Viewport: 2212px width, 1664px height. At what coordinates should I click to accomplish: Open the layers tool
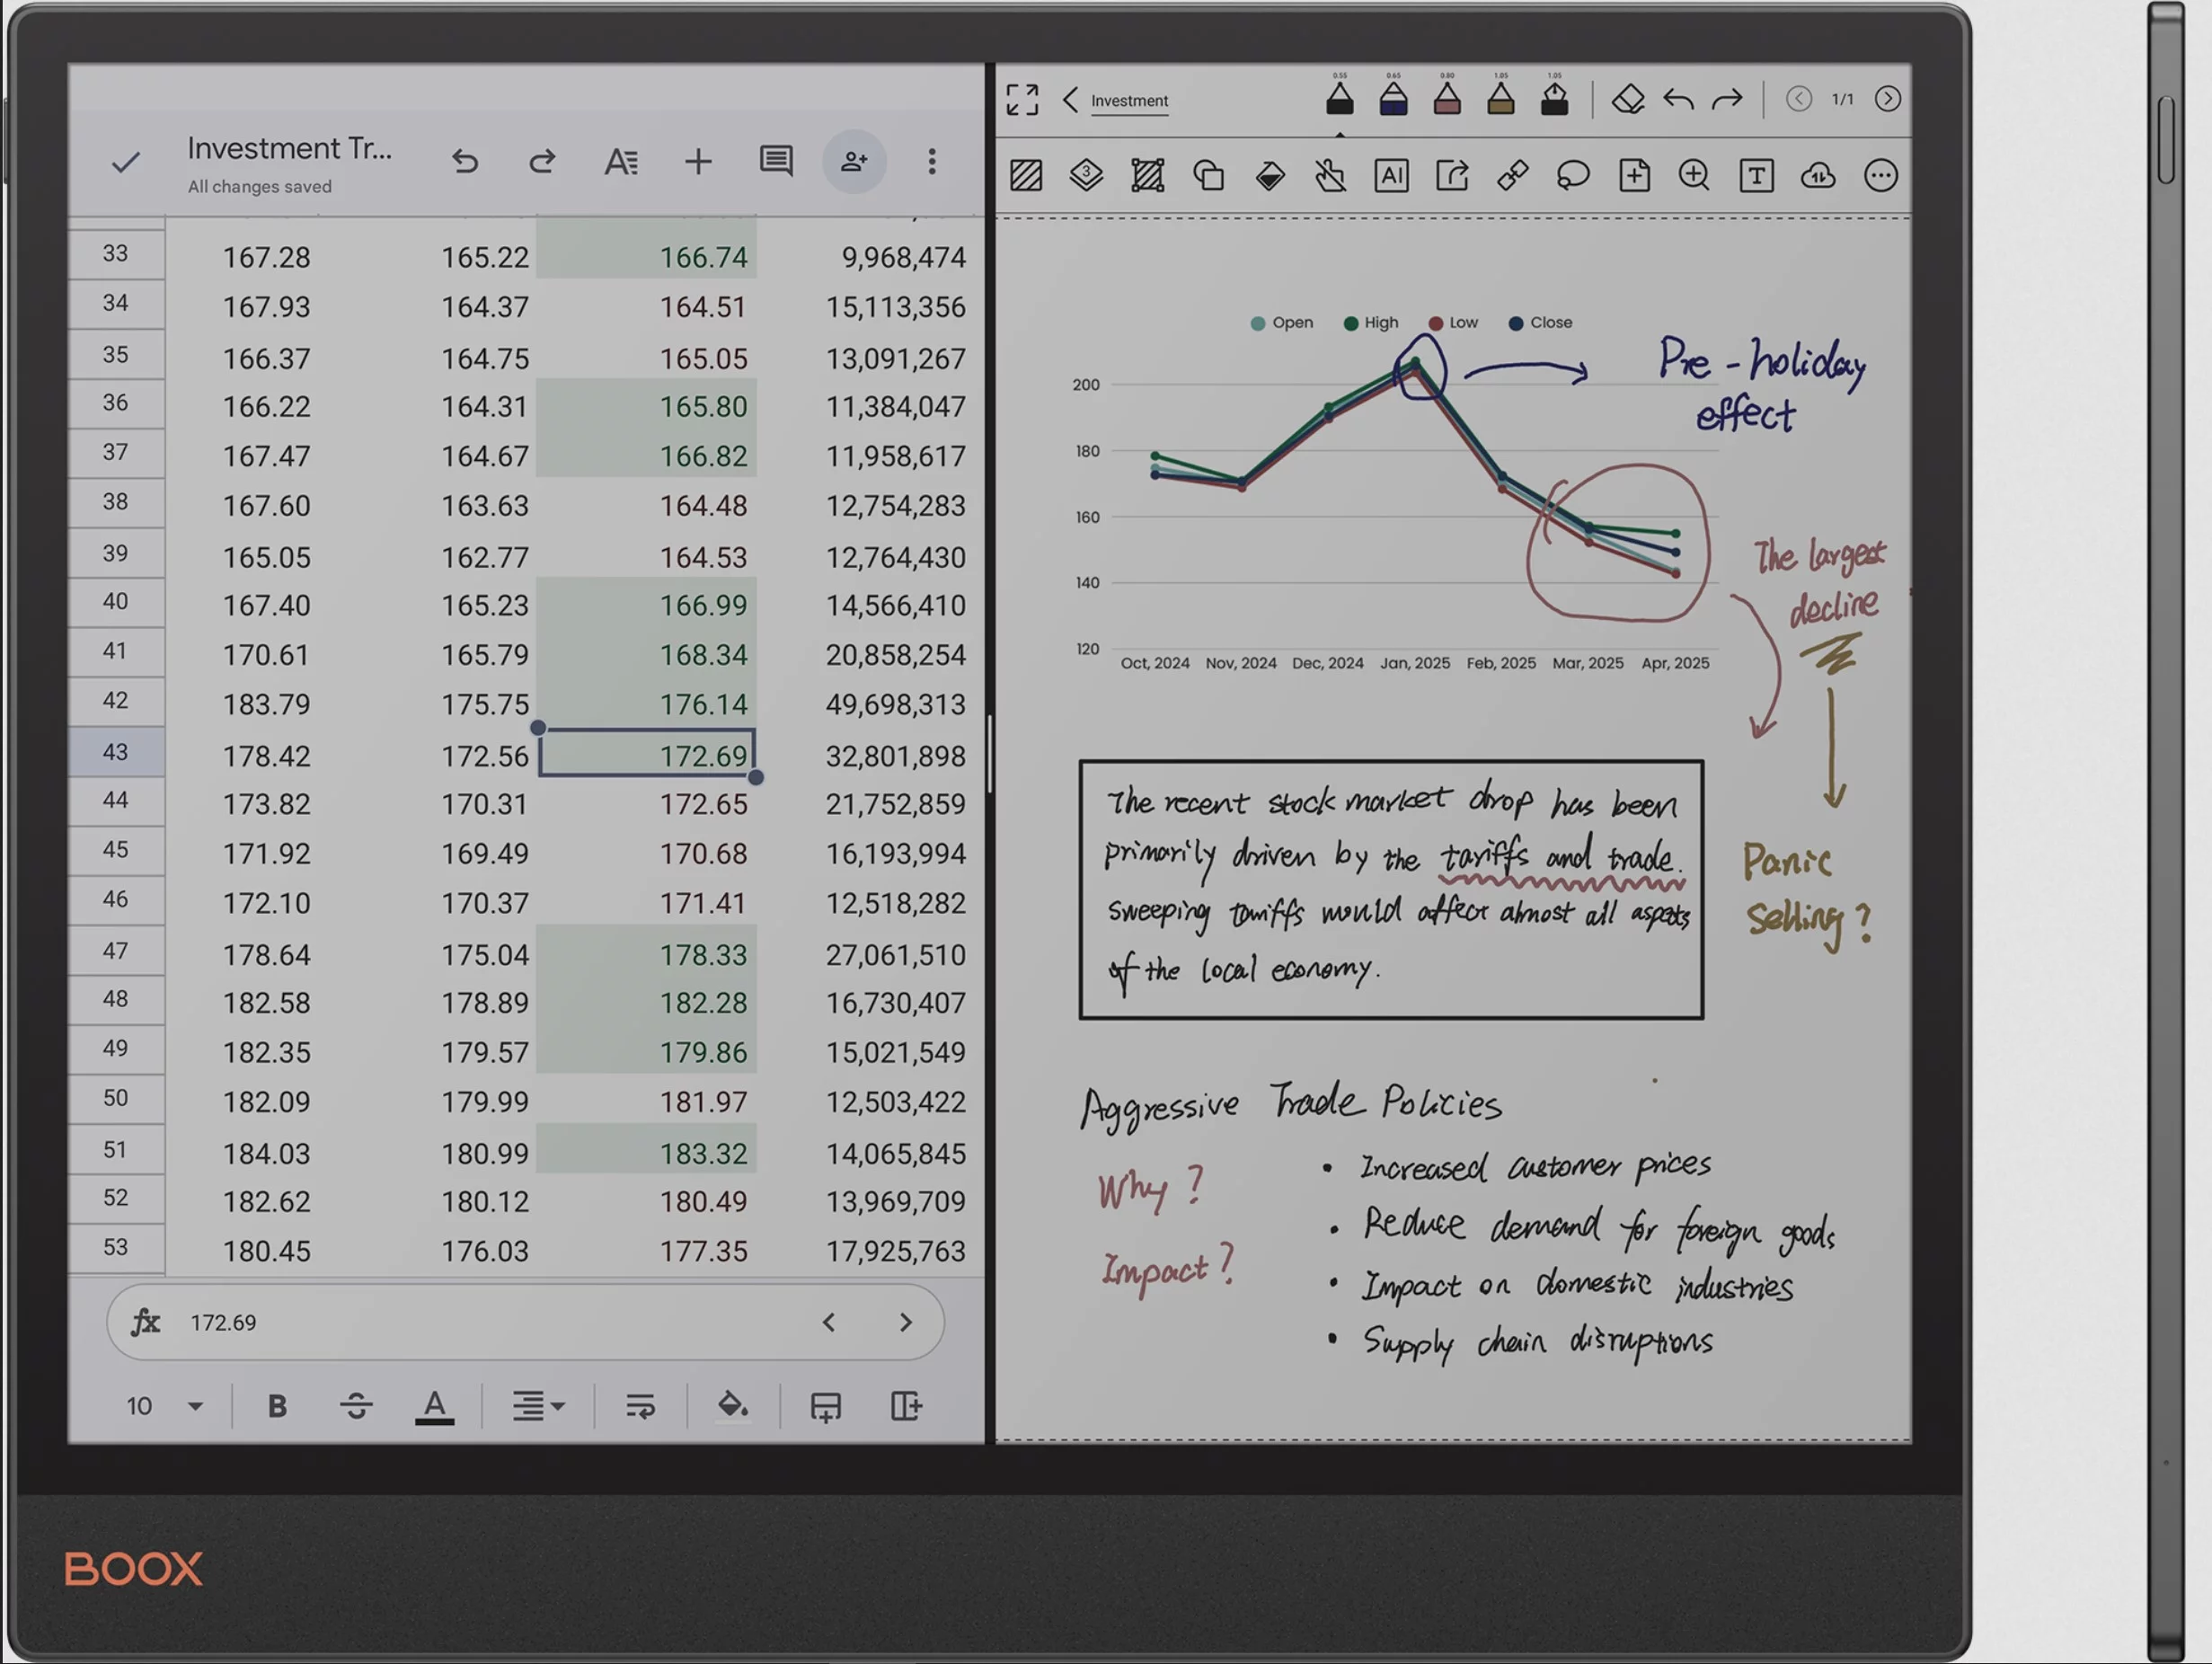(1086, 176)
